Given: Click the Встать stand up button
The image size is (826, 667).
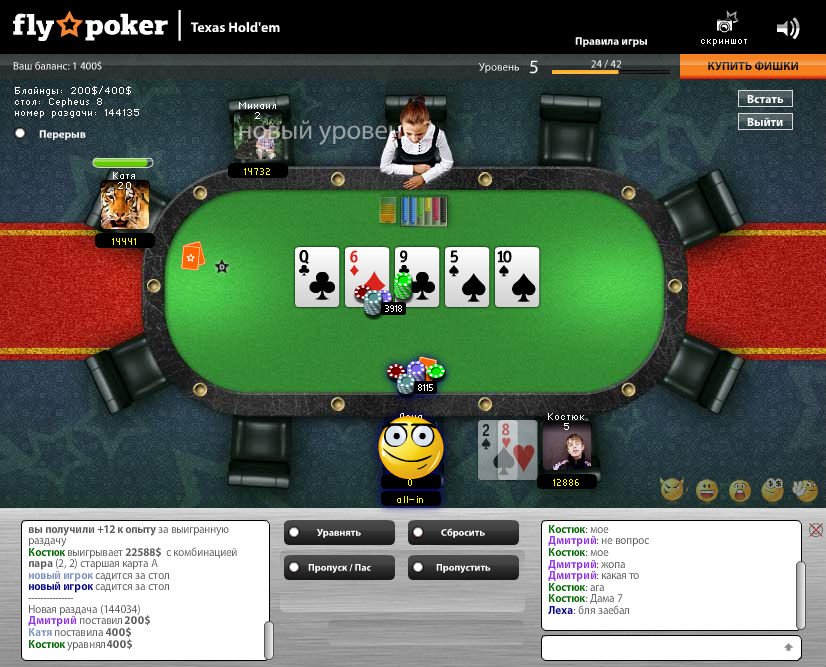Looking at the screenshot, I should pyautogui.click(x=765, y=99).
